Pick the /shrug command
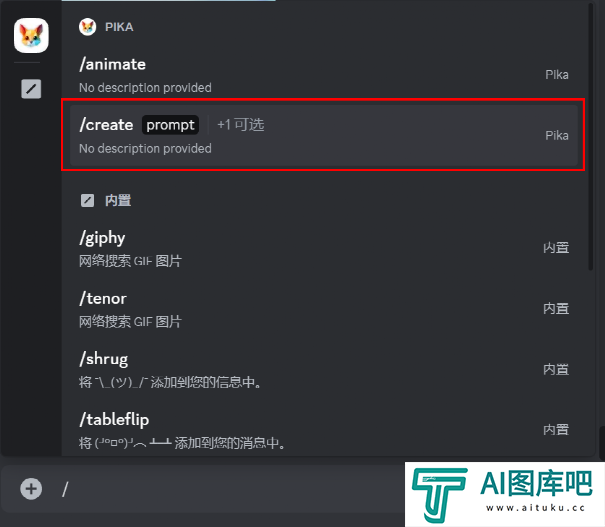Viewport: 605px width, 527px height. click(x=324, y=370)
